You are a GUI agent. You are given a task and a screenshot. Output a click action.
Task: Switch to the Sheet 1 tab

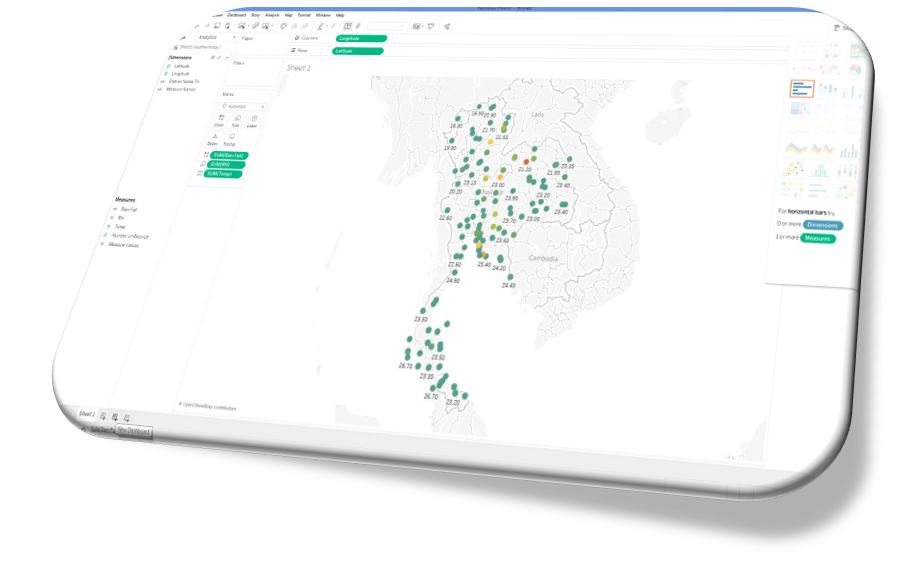point(86,413)
